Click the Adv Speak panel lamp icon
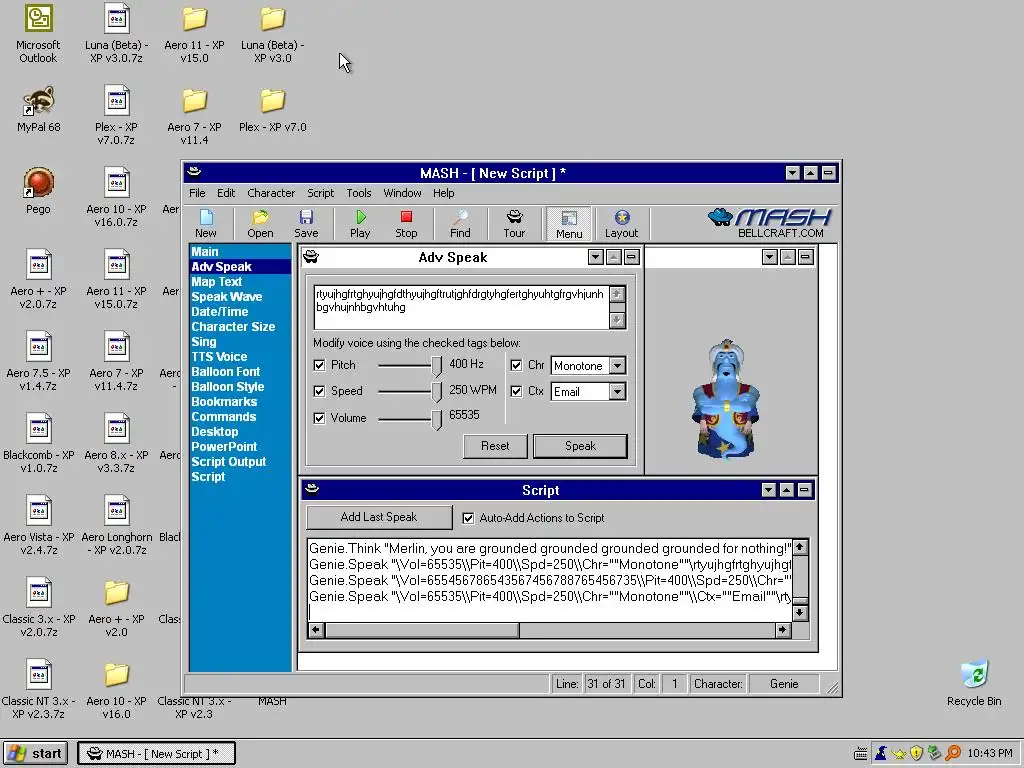This screenshot has height=768, width=1024. (x=311, y=257)
